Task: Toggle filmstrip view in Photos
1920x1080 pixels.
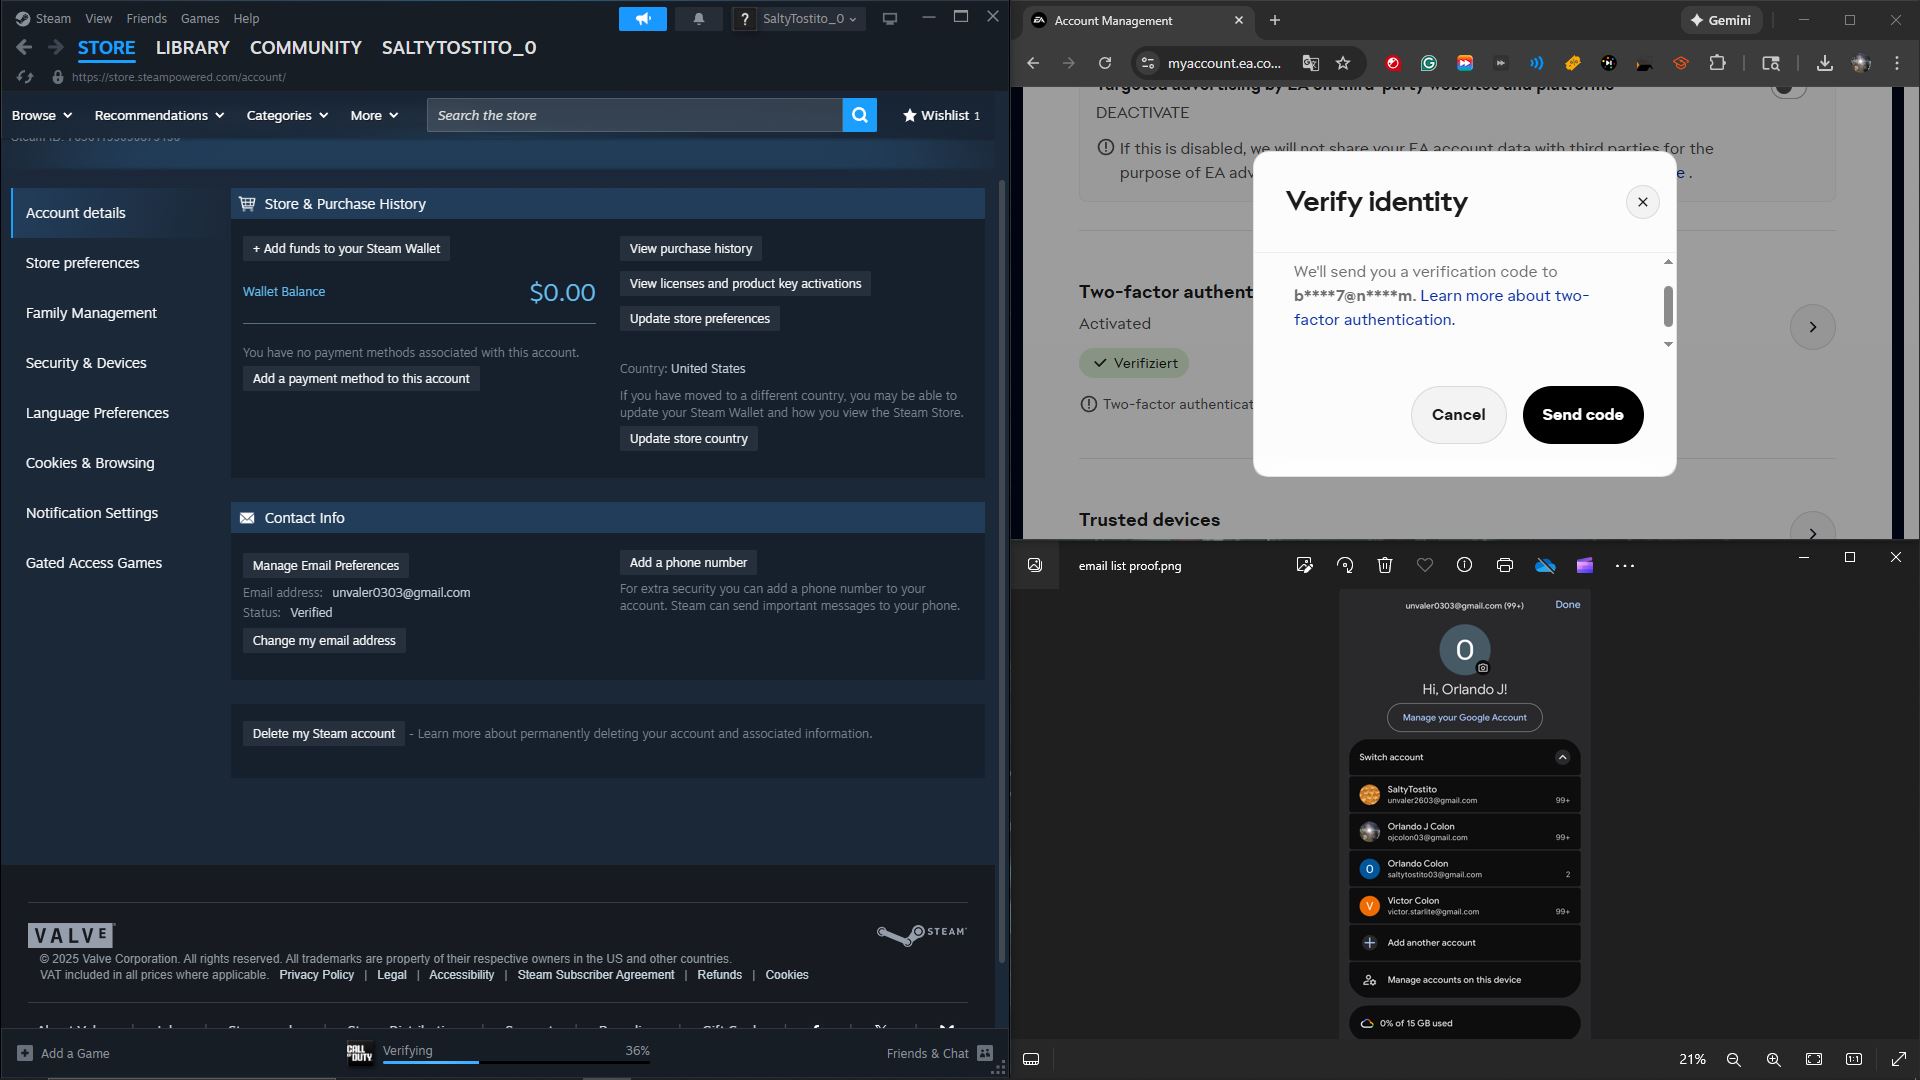Action: (x=1031, y=1059)
